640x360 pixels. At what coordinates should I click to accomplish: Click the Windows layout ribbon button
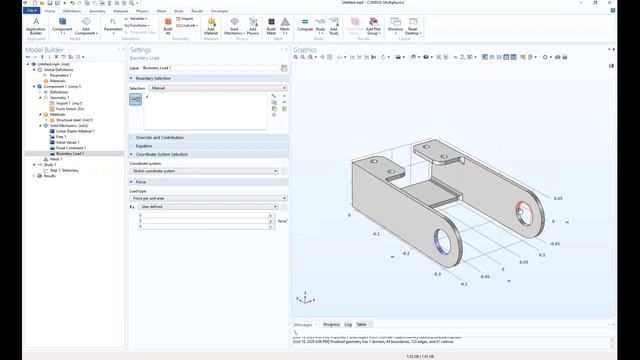click(395, 25)
